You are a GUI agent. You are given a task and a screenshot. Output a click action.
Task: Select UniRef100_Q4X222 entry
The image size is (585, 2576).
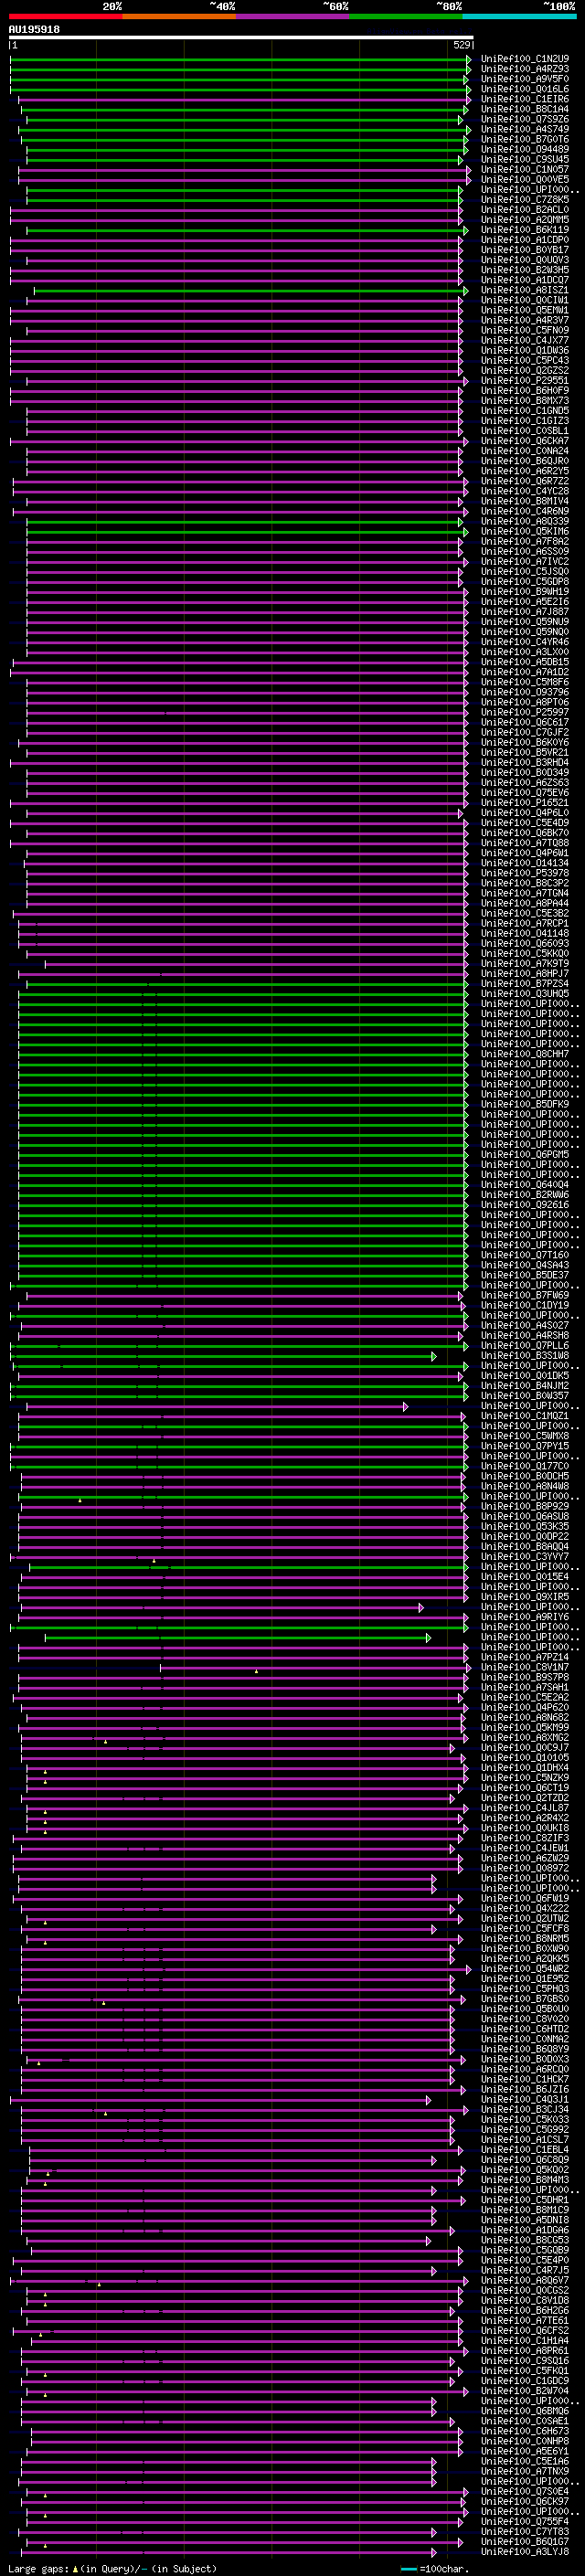pos(525,1908)
